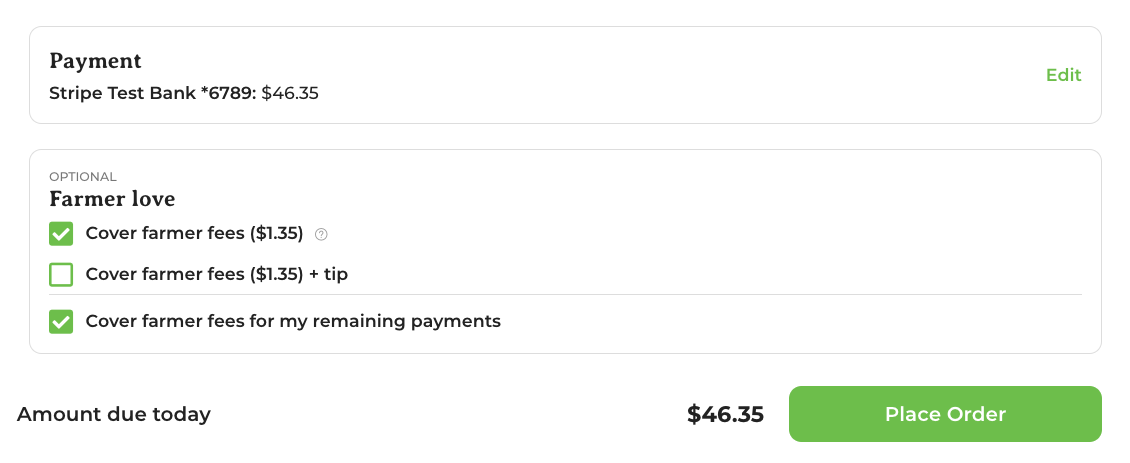Click the Edit link in Payment
The width and height of the screenshot is (1130, 463).
tap(1064, 75)
